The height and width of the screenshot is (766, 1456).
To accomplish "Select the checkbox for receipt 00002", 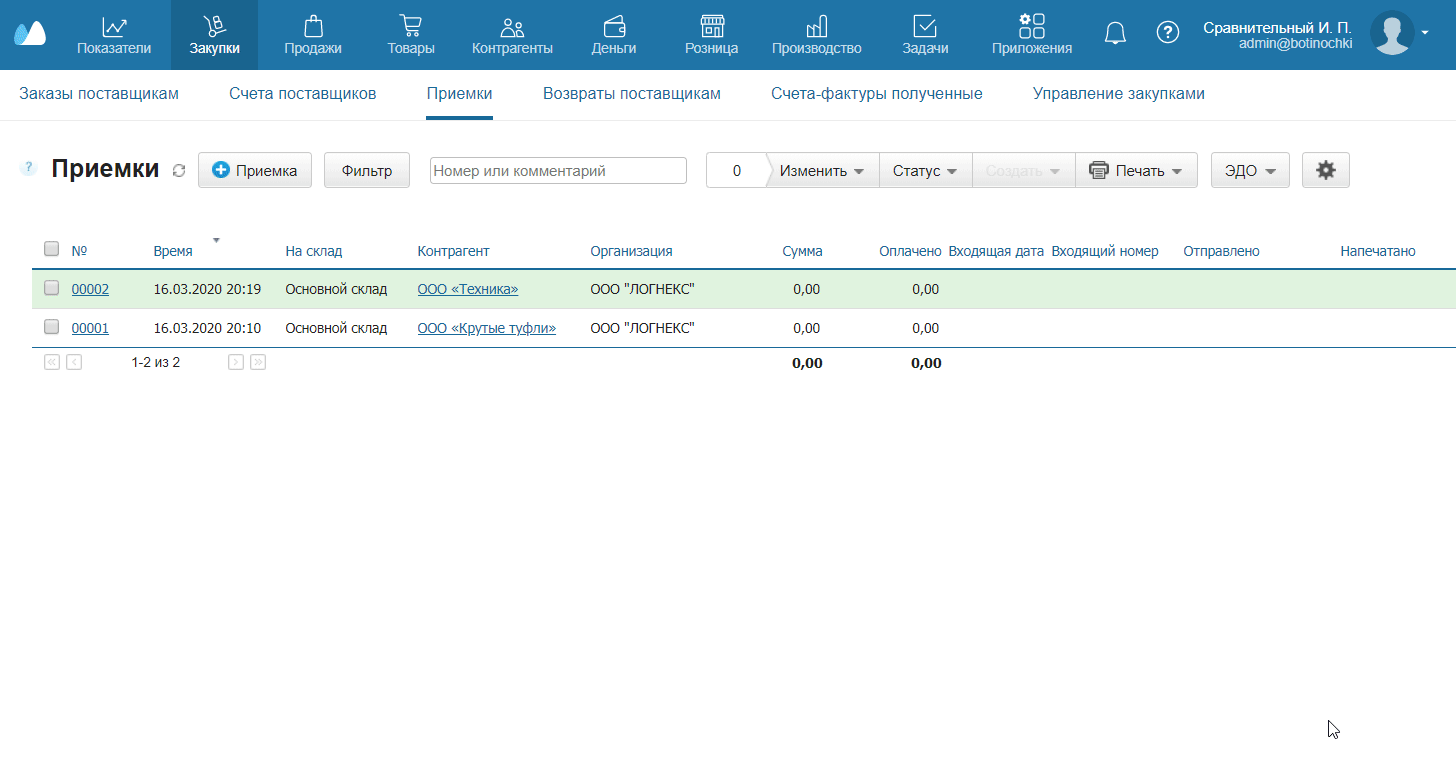I will (x=52, y=288).
